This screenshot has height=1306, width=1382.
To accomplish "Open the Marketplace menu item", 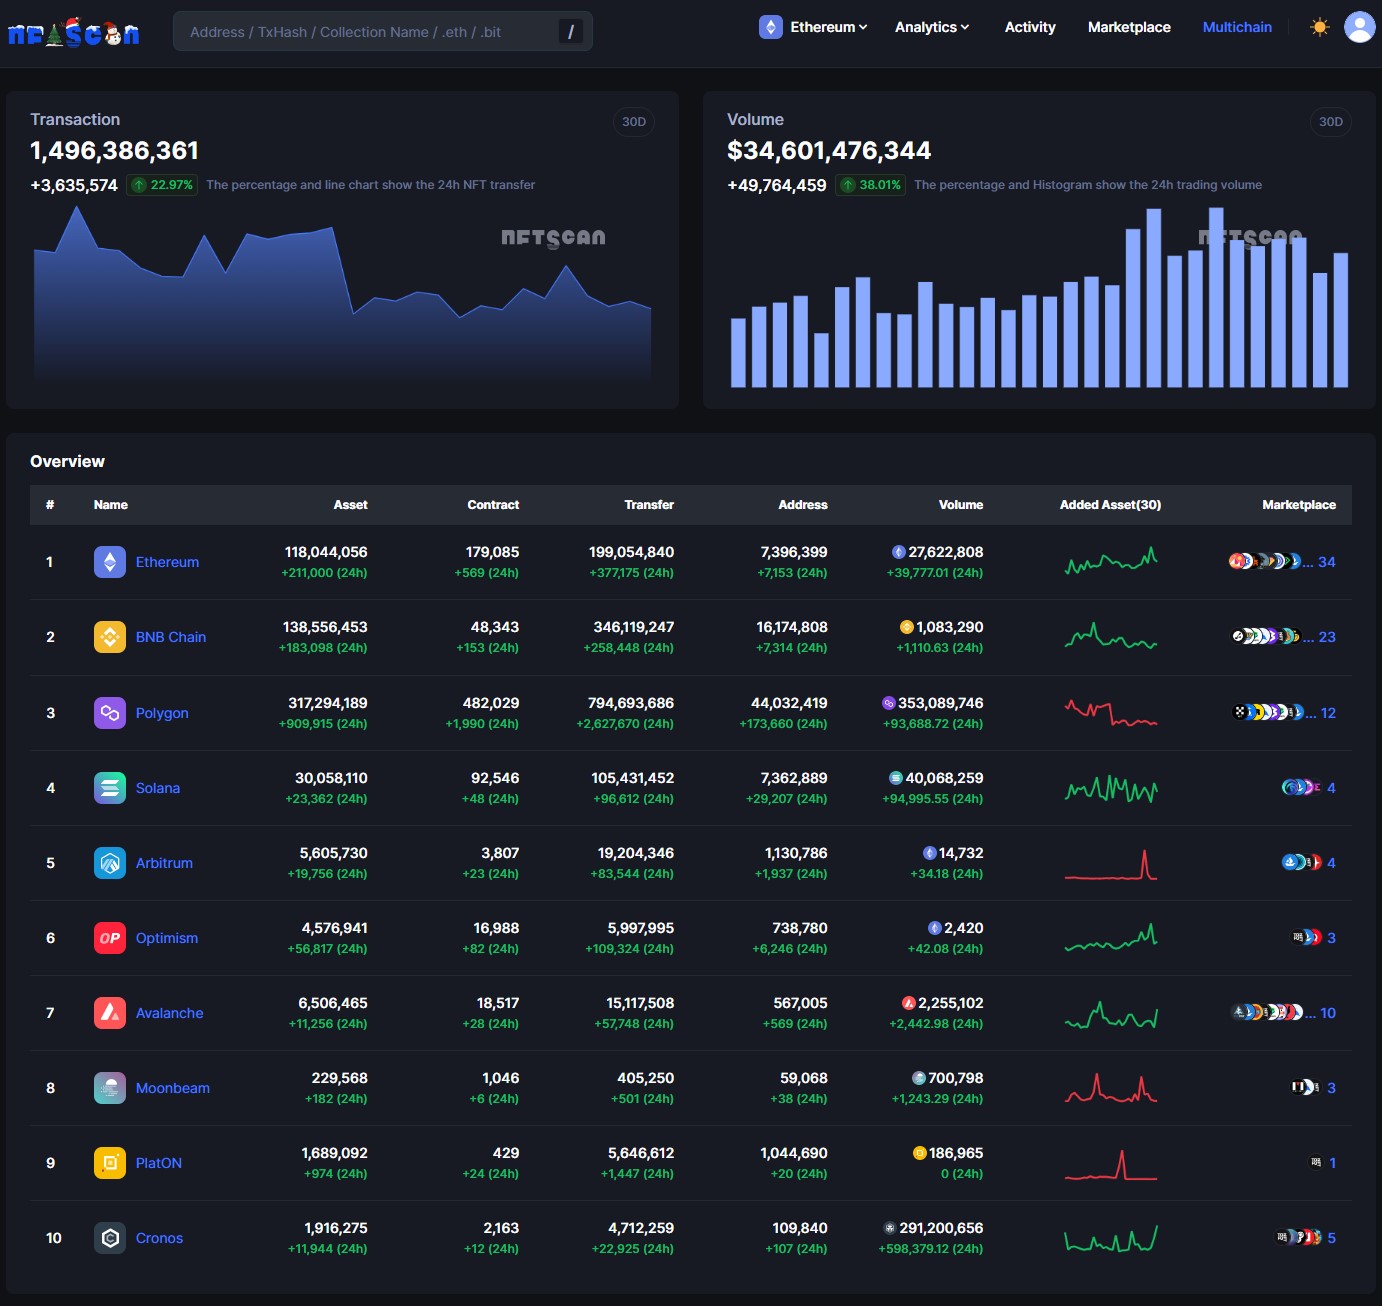I will coord(1129,27).
